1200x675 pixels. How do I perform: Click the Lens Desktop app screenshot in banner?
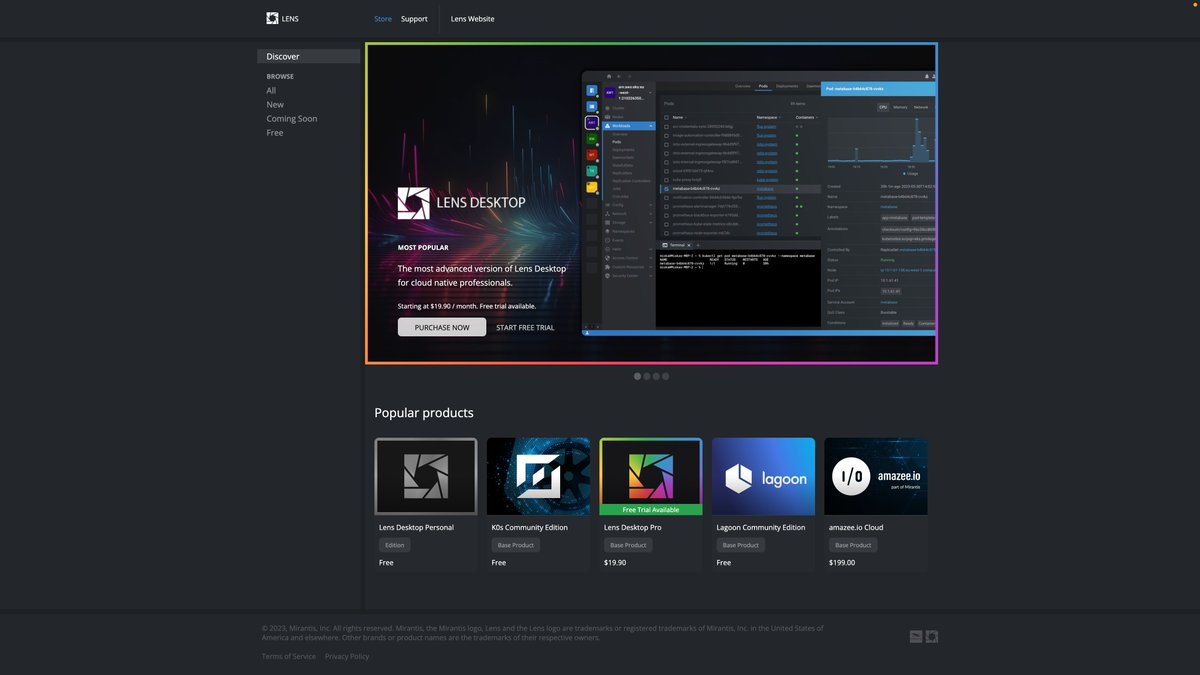759,203
